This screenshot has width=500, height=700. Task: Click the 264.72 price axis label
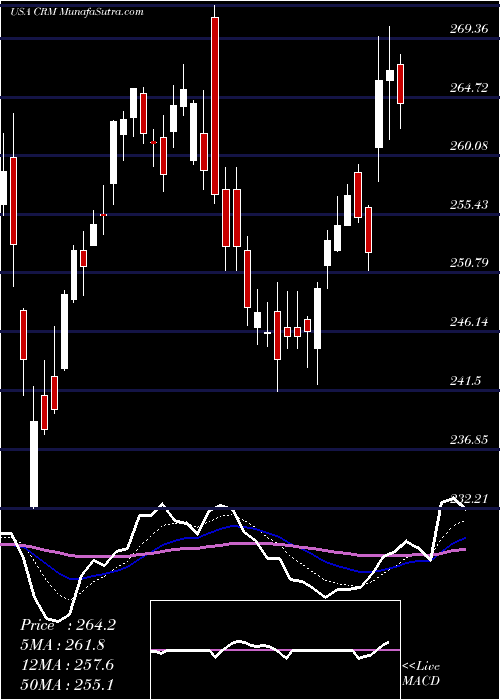(468, 88)
